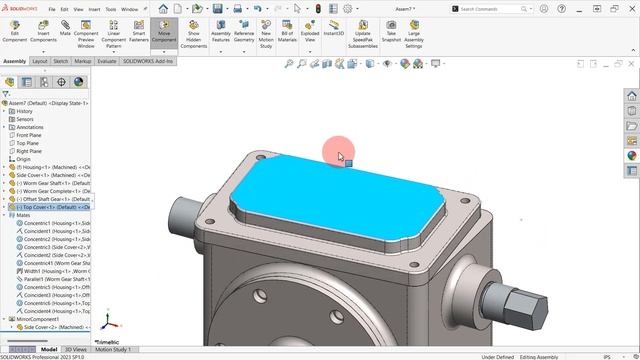Expand the History tree node
Screen dimensions: 640x360
[4, 111]
